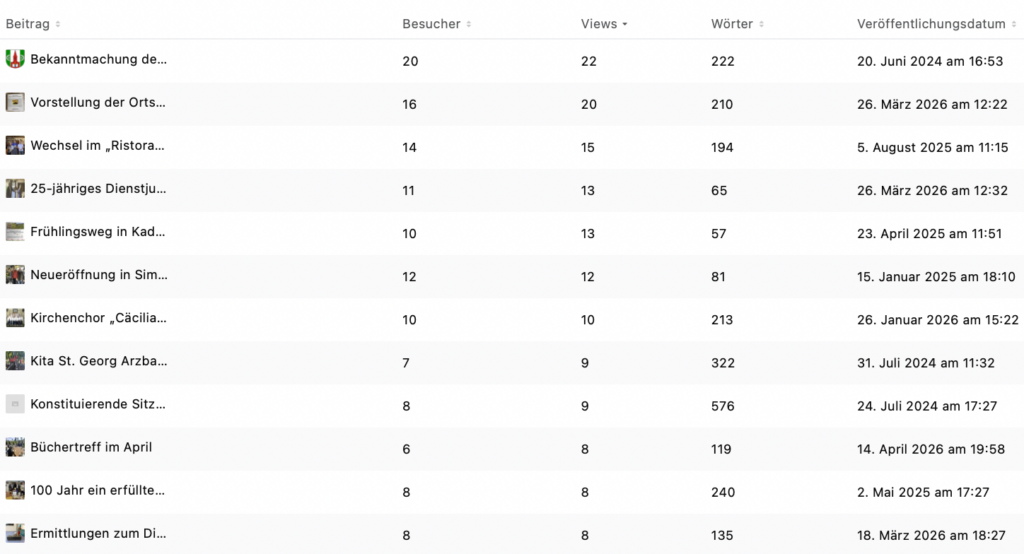1024x554 pixels.
Task: Click the Ermittlungen post thumbnail
Action: click(15, 533)
